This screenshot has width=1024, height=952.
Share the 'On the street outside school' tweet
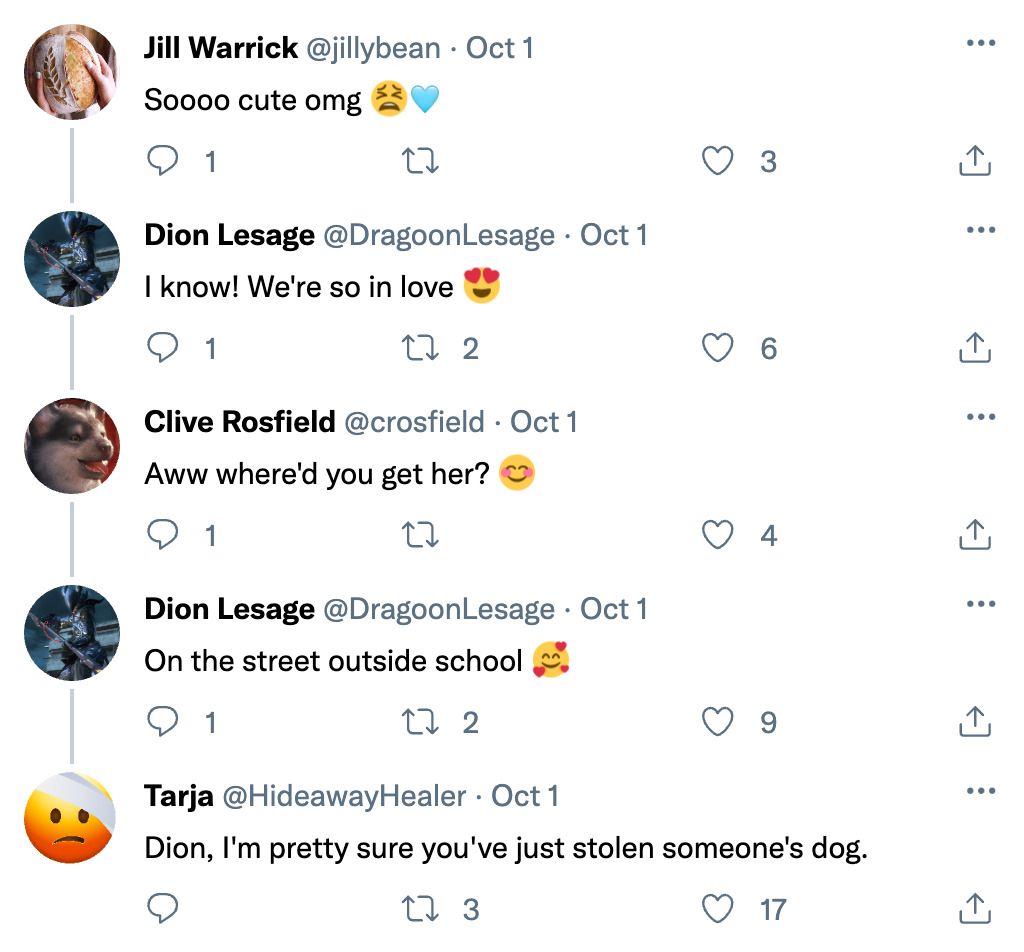(974, 722)
